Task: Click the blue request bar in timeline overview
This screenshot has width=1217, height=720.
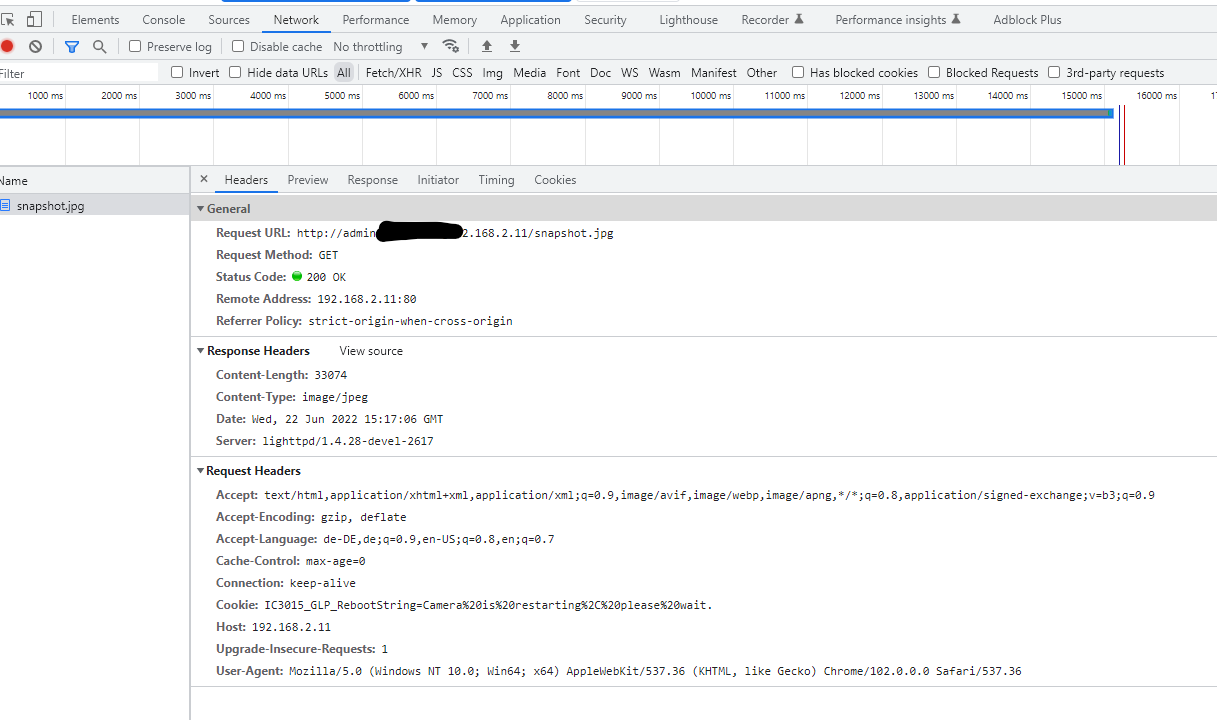Action: 556,113
